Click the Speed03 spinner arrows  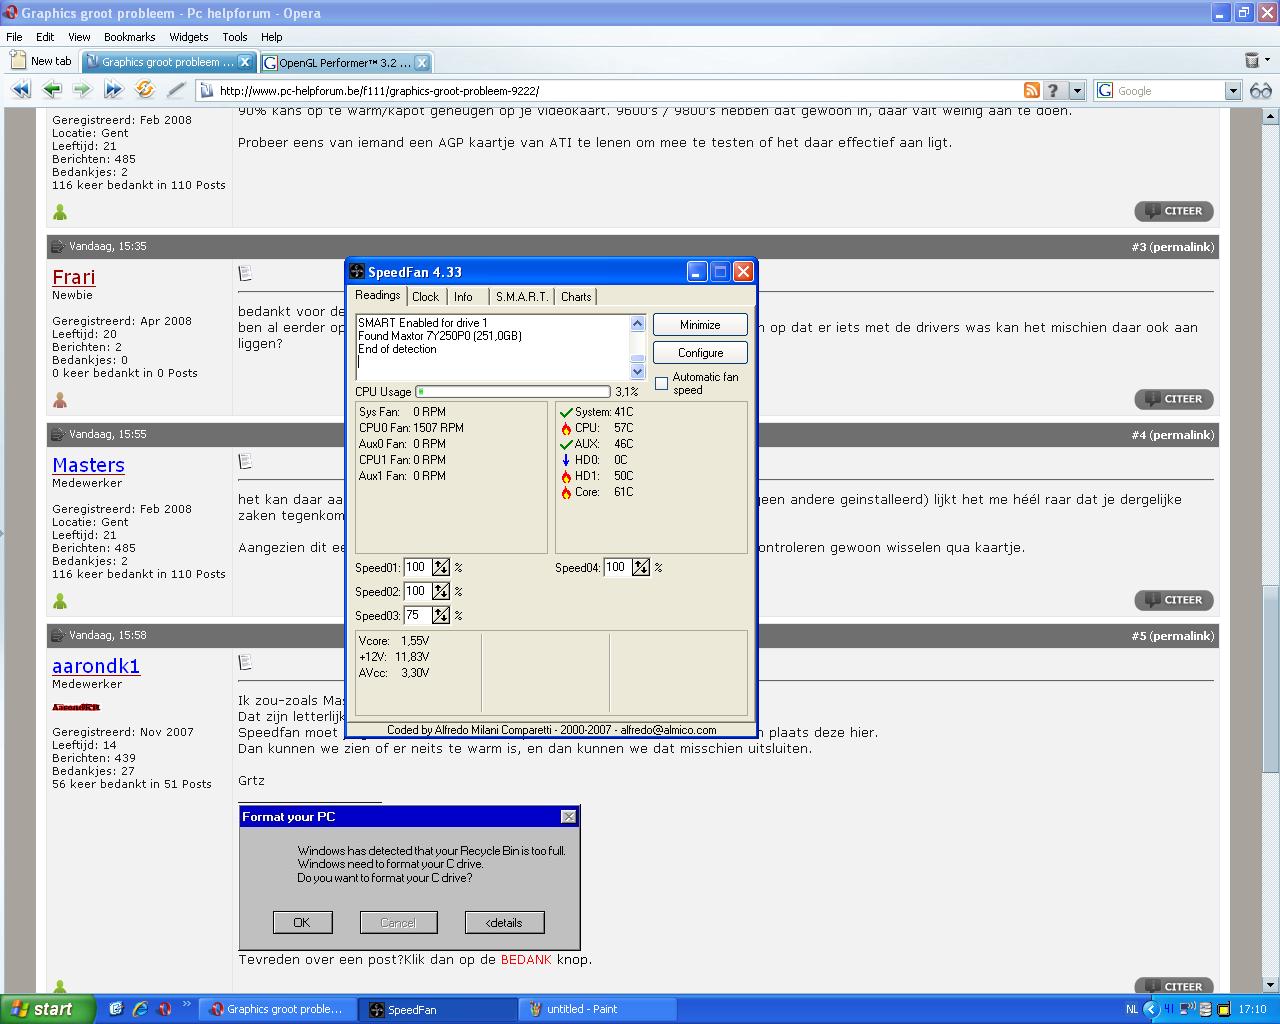pyautogui.click(x=441, y=615)
